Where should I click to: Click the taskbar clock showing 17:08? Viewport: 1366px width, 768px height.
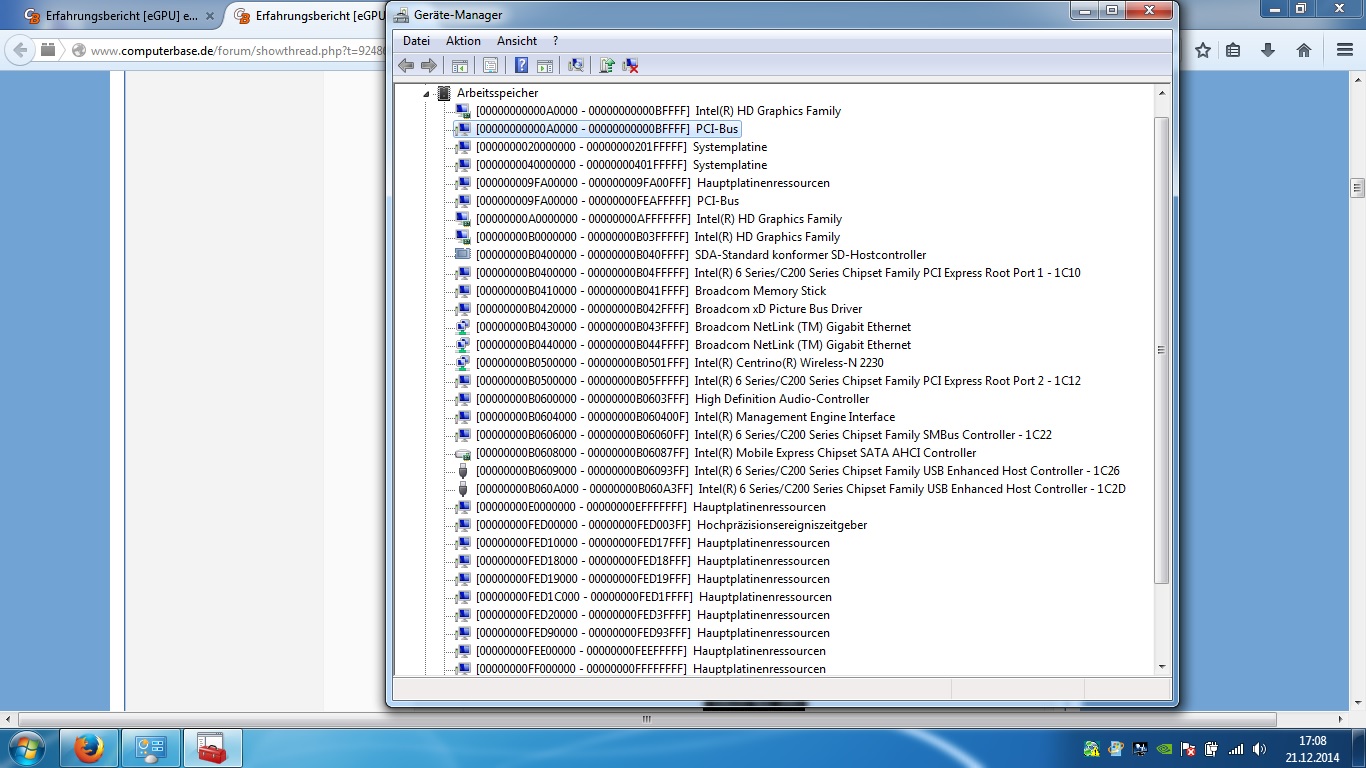point(1312,749)
